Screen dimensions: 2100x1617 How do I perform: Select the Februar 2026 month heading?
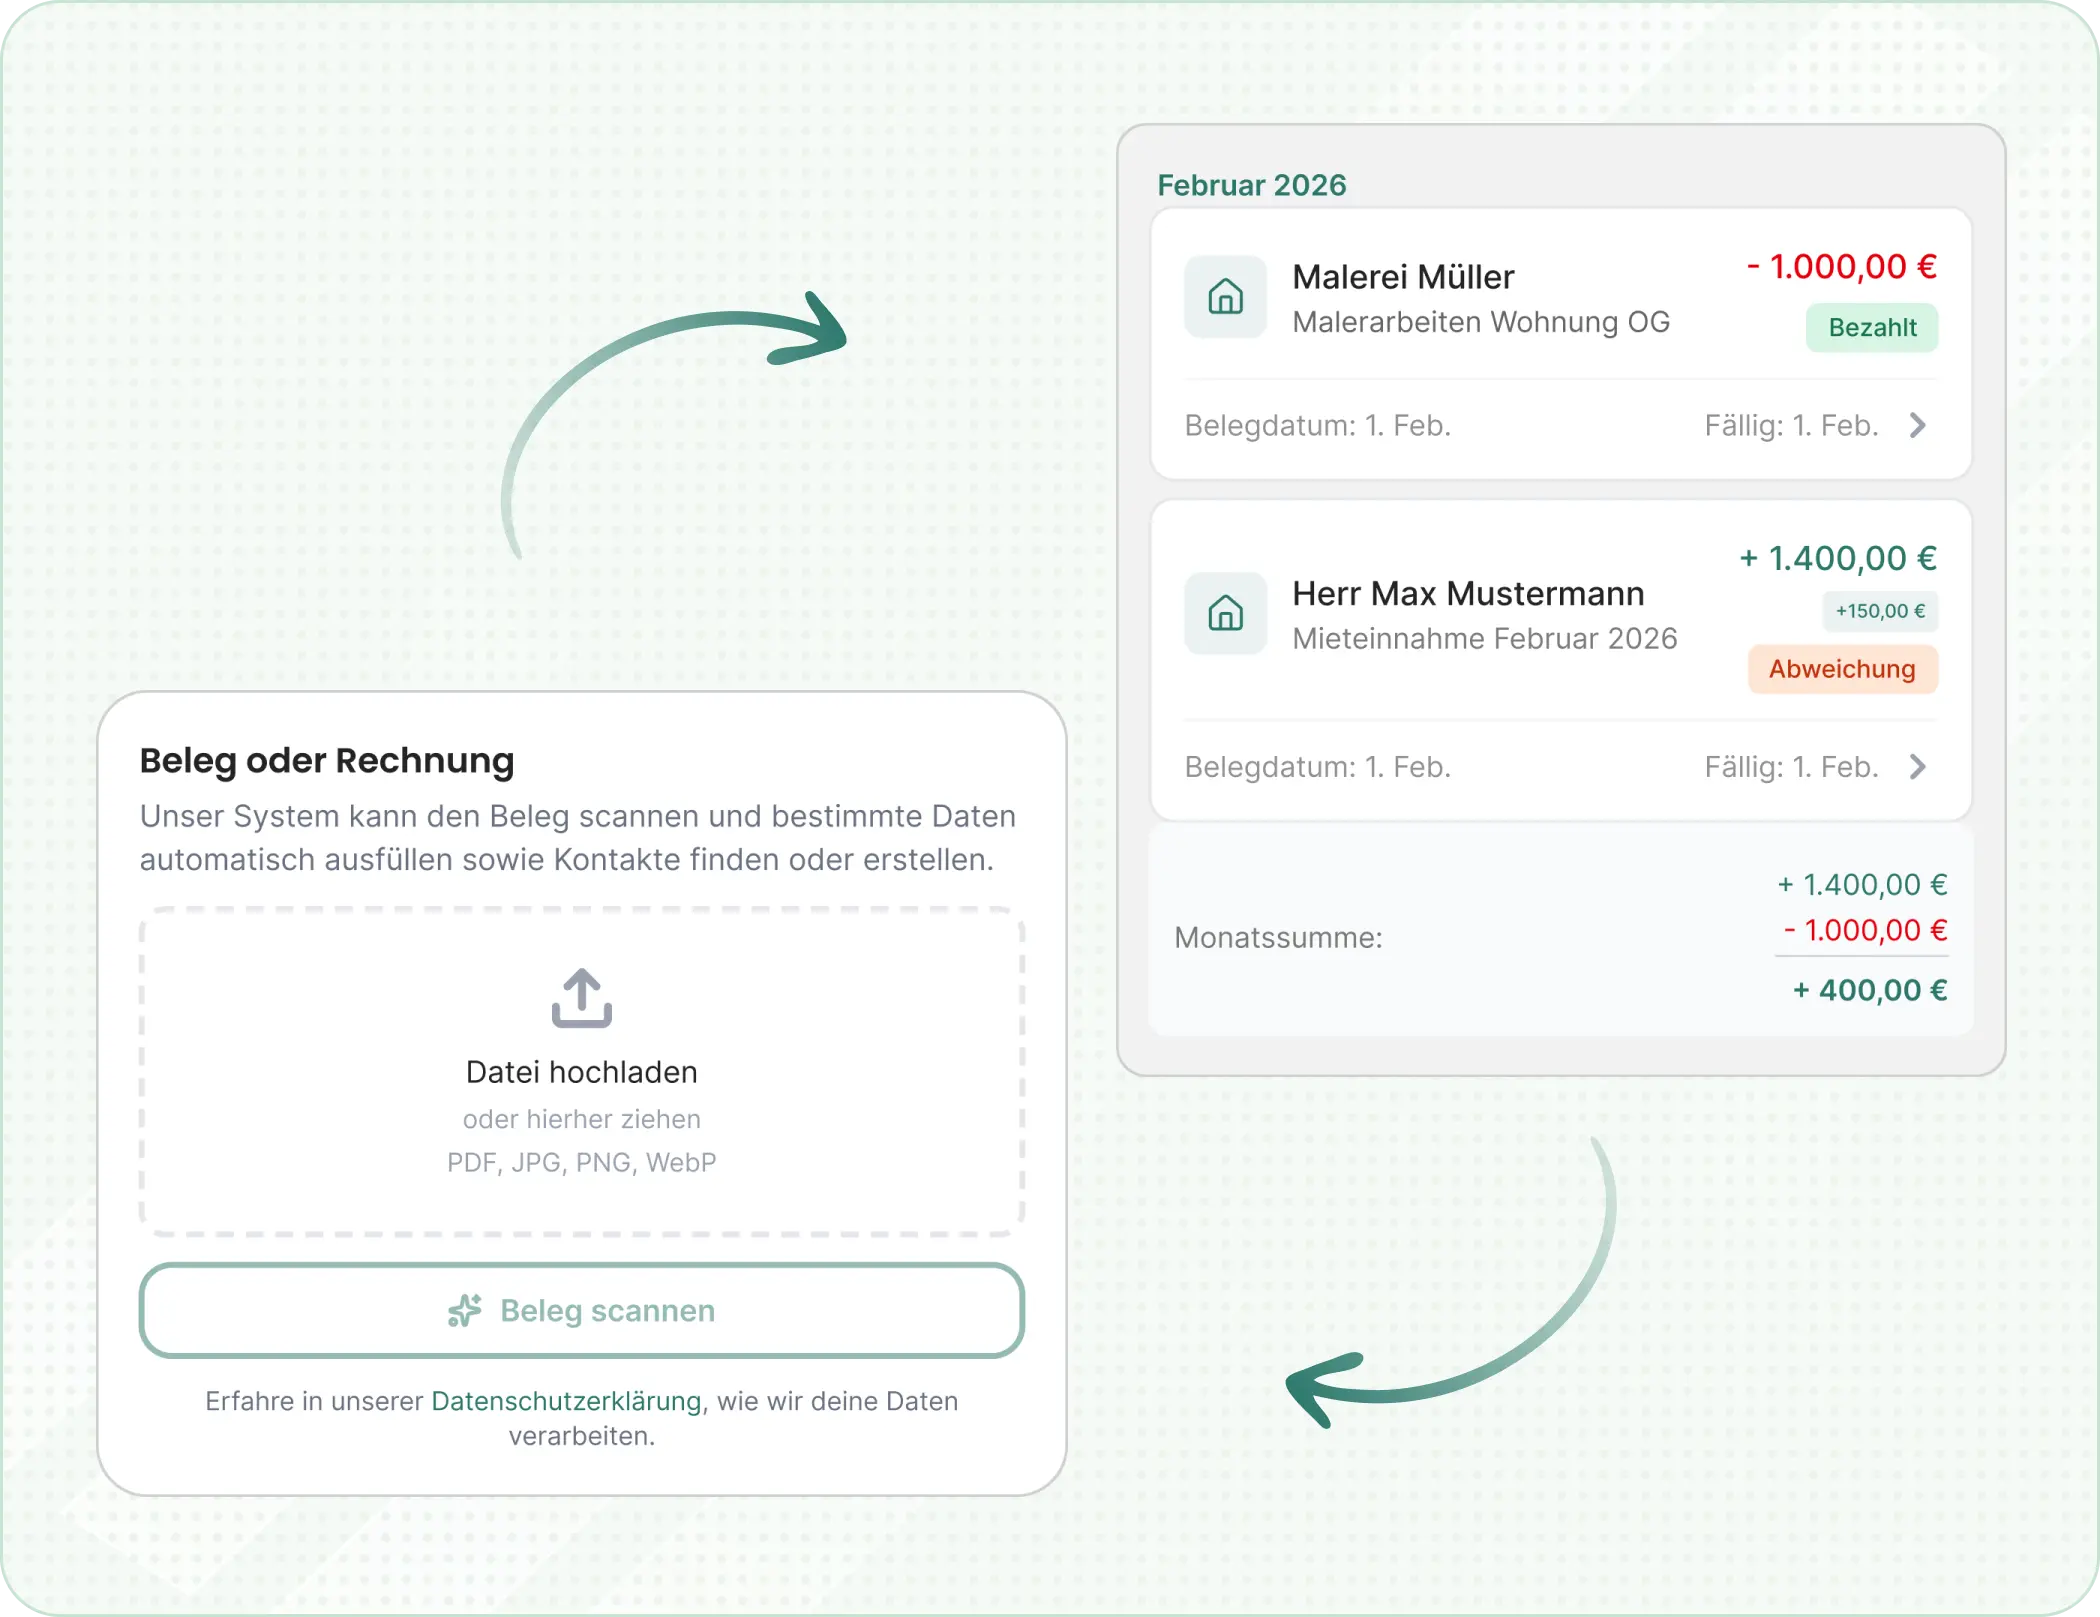click(1251, 185)
